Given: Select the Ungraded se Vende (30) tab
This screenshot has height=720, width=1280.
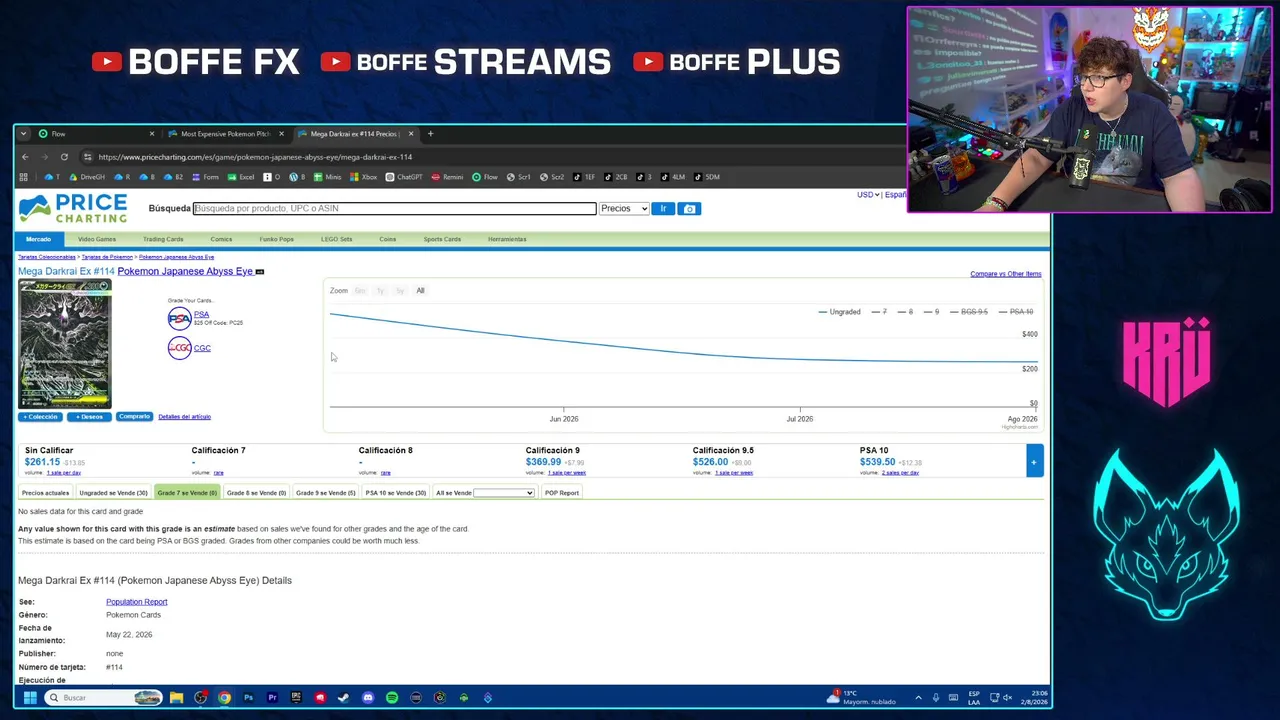Looking at the screenshot, I should pyautogui.click(x=113, y=493).
